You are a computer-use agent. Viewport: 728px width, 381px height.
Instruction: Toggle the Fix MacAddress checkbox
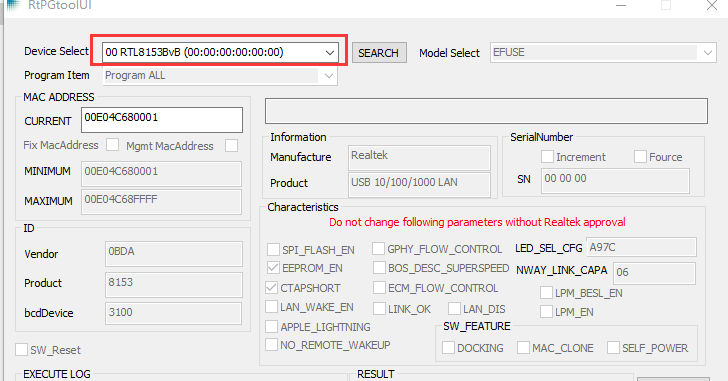112,145
